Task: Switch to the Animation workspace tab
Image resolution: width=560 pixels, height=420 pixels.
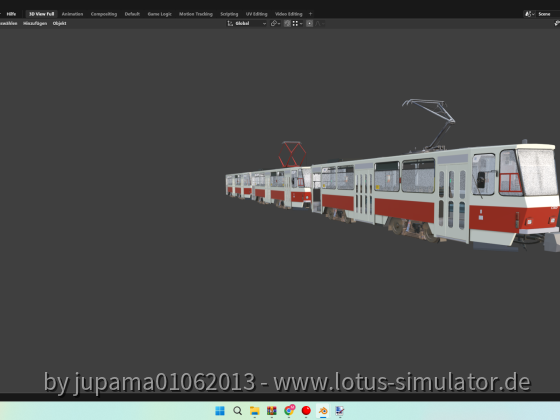Action: (x=72, y=14)
